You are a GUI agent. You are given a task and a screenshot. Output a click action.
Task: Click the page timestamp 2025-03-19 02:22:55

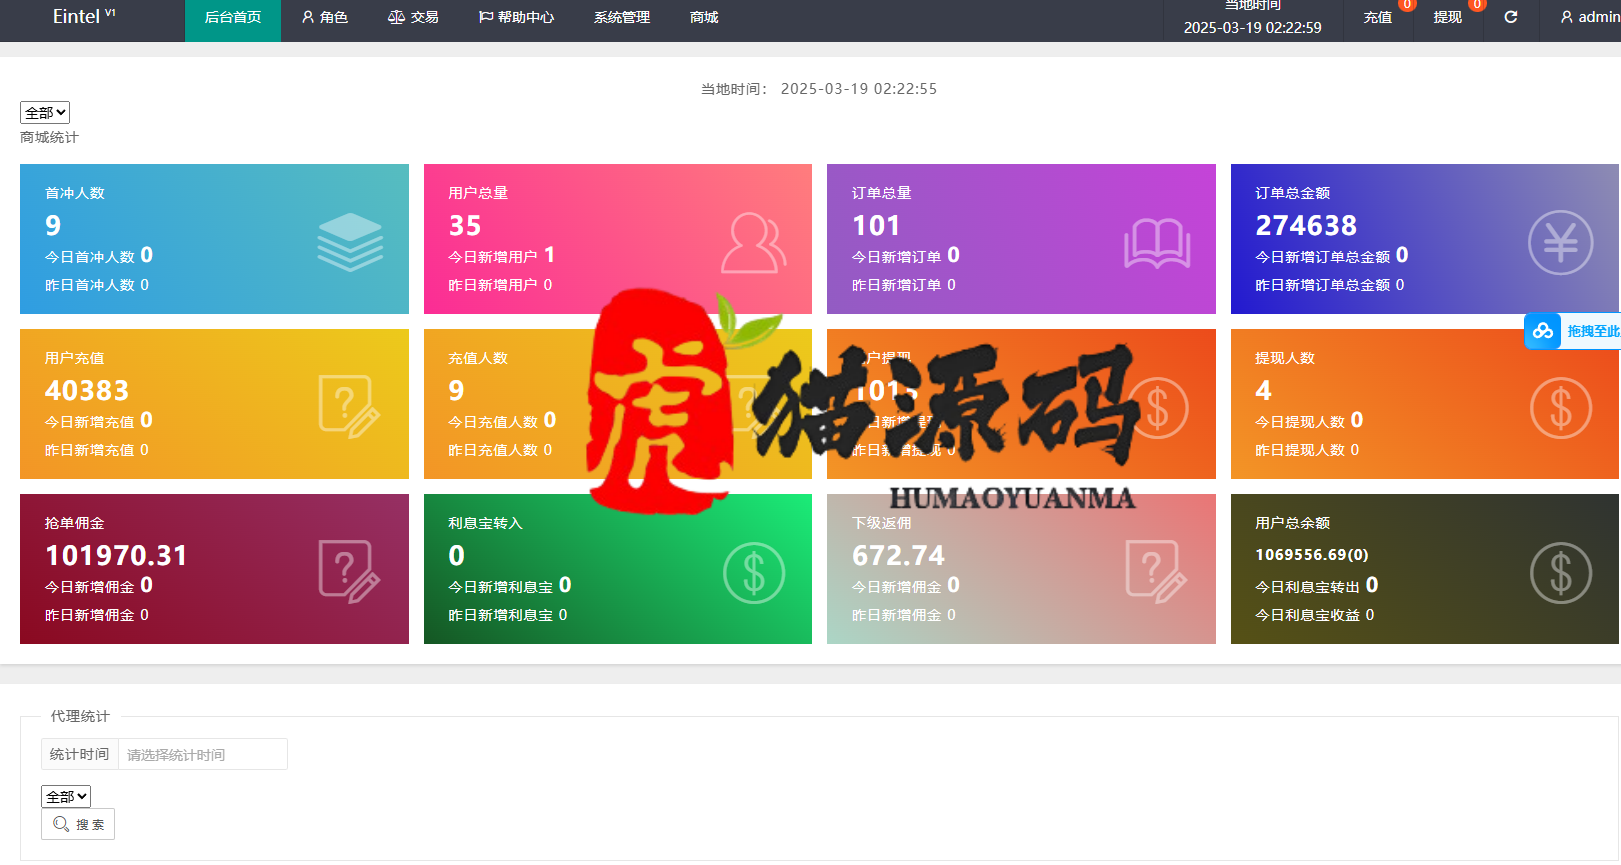pos(859,89)
